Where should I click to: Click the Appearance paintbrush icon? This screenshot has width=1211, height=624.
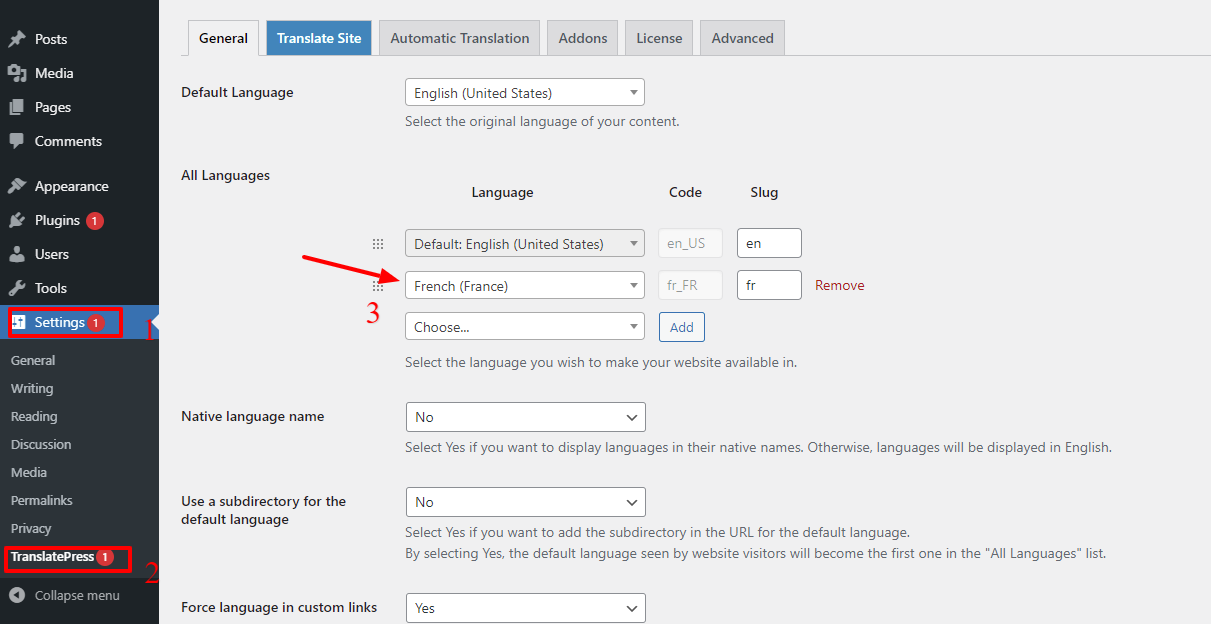[x=16, y=186]
